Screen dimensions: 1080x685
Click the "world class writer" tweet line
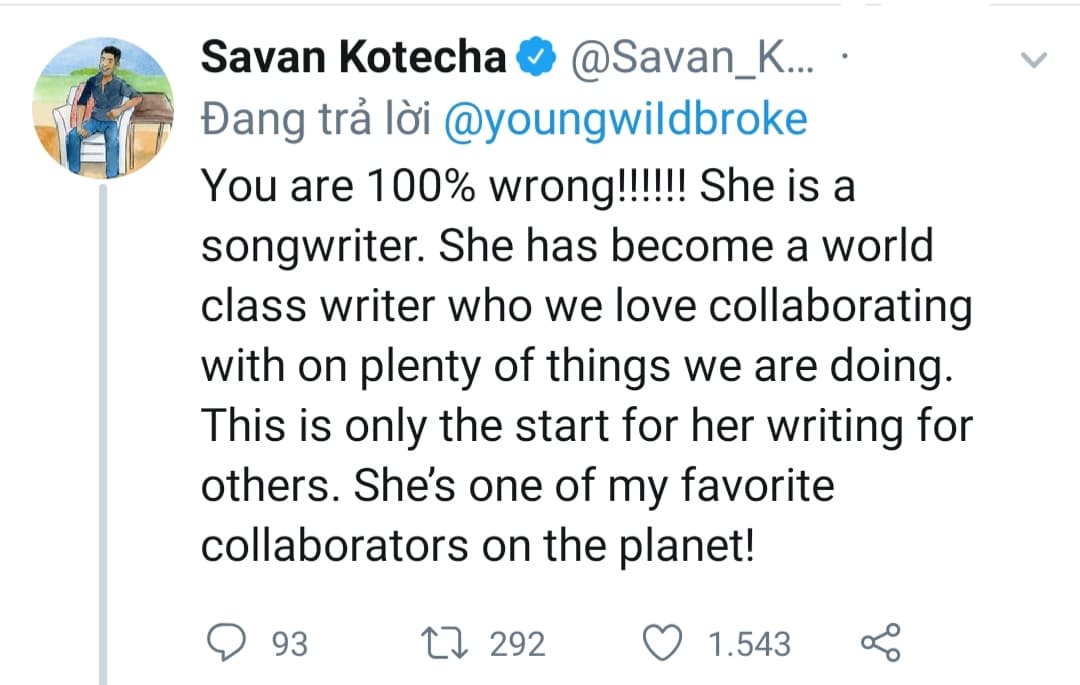[586, 305]
